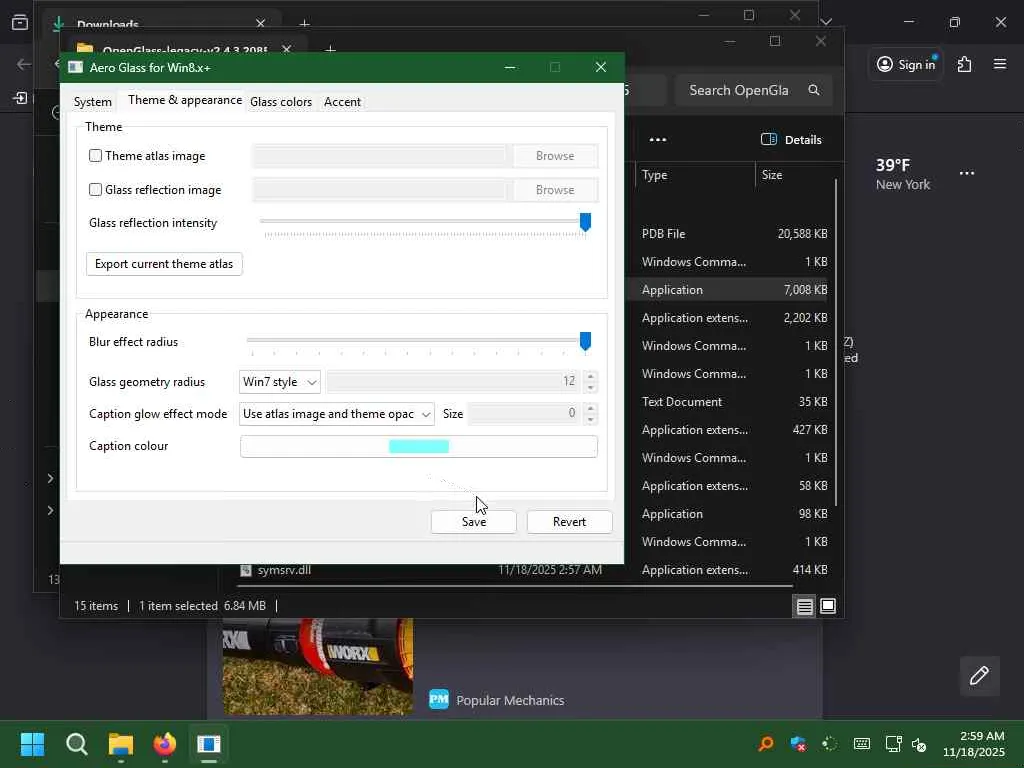The width and height of the screenshot is (1024, 768).
Task: Open the taskbar clock and date
Action: 974,744
